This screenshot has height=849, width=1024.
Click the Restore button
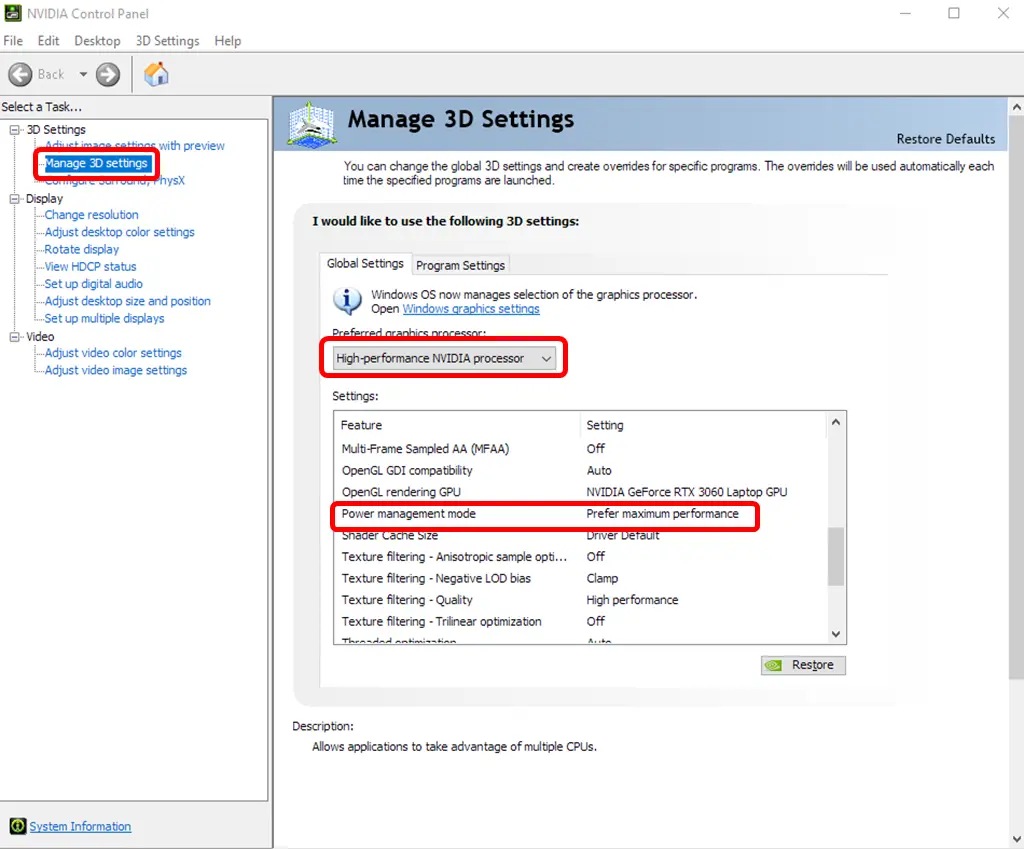[803, 665]
